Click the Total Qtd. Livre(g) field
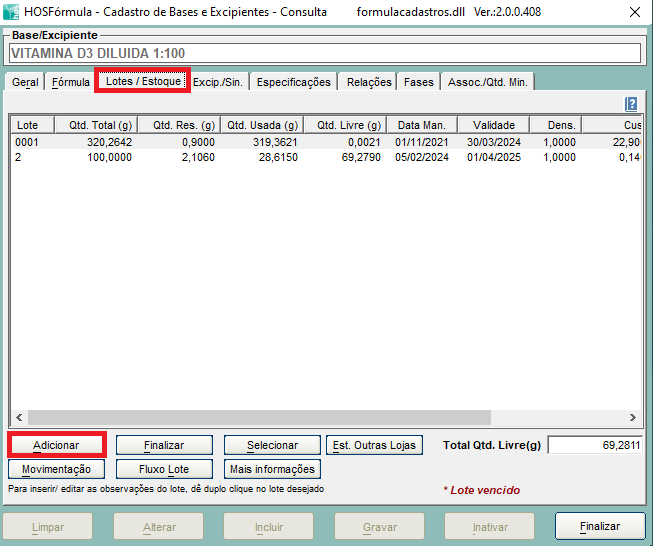 point(594,445)
